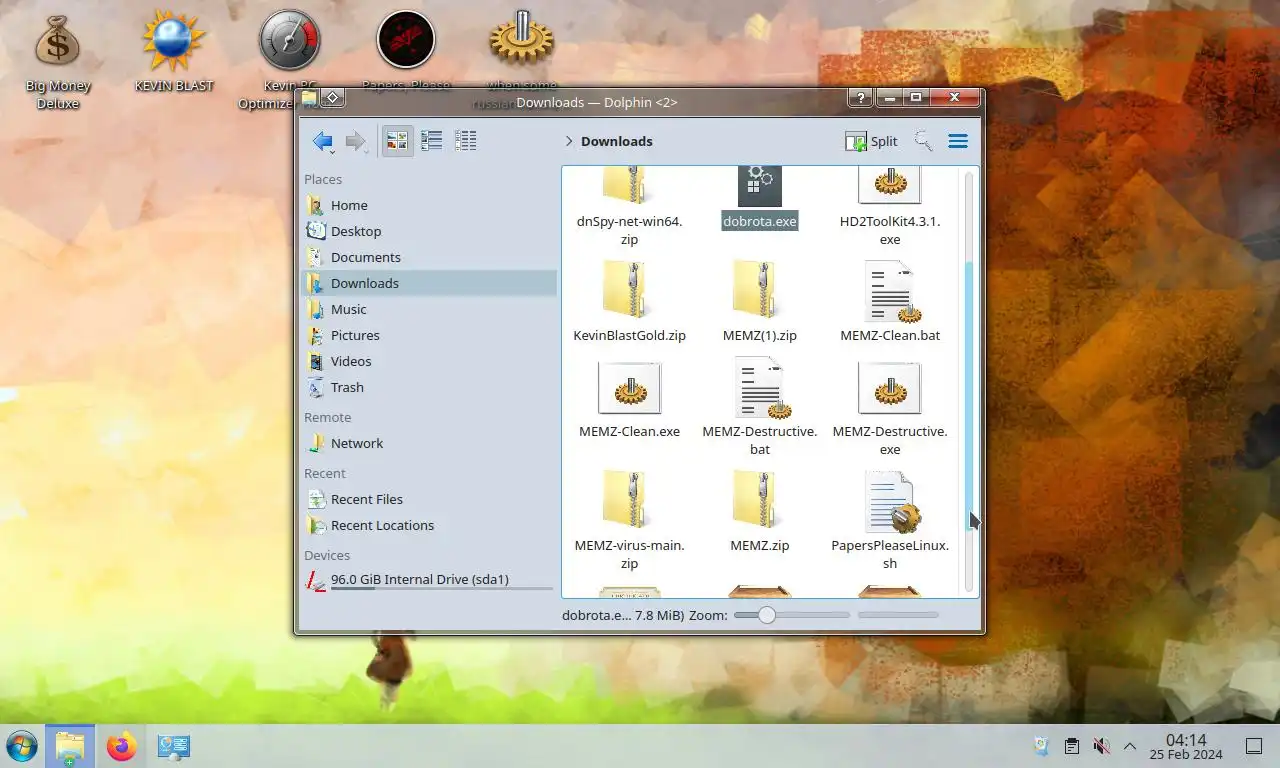
Task: Switch Dolphin to Details view mode
Action: (465, 141)
